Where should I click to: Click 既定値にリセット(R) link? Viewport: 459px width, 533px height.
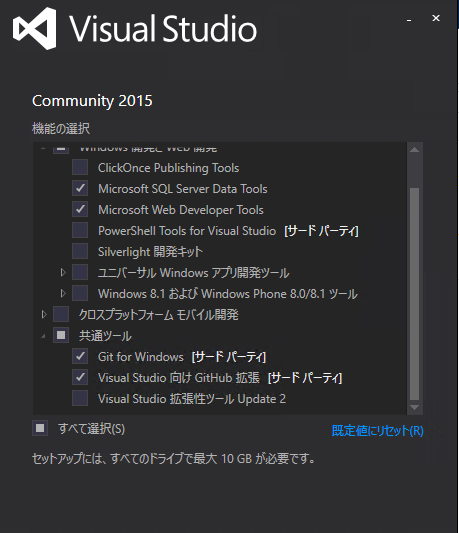tap(377, 431)
